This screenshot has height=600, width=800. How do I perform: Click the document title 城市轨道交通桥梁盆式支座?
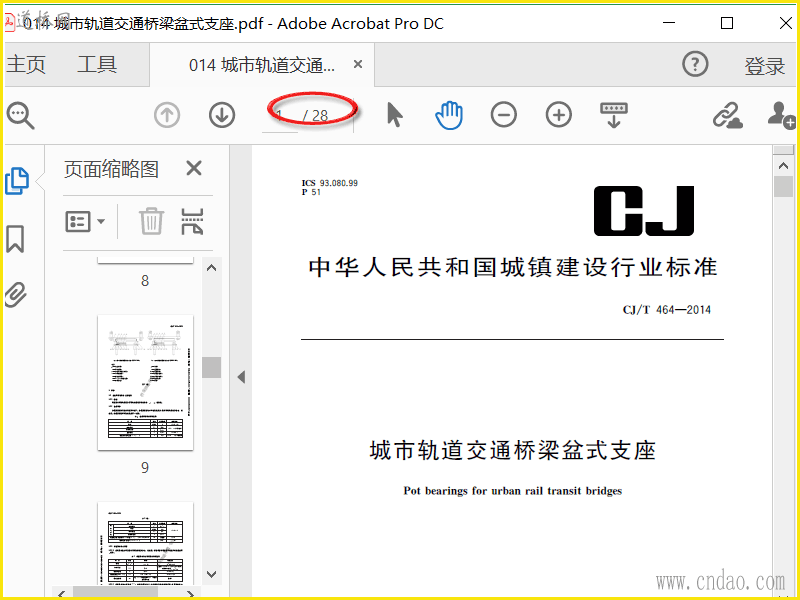click(513, 451)
